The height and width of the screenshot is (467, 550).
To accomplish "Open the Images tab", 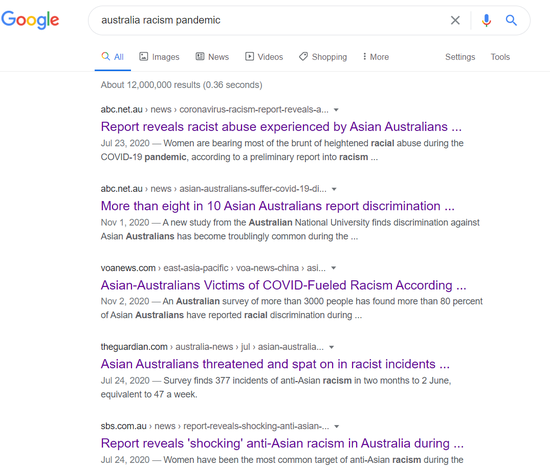I will pos(159,57).
